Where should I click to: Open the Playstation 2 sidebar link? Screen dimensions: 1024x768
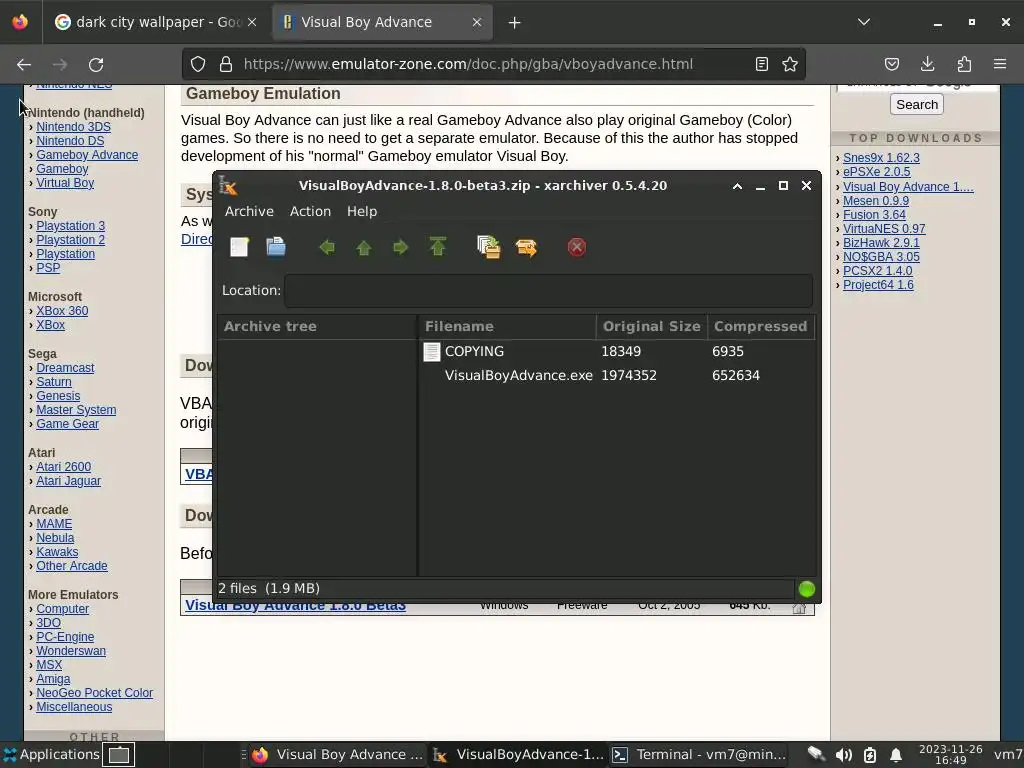71,240
